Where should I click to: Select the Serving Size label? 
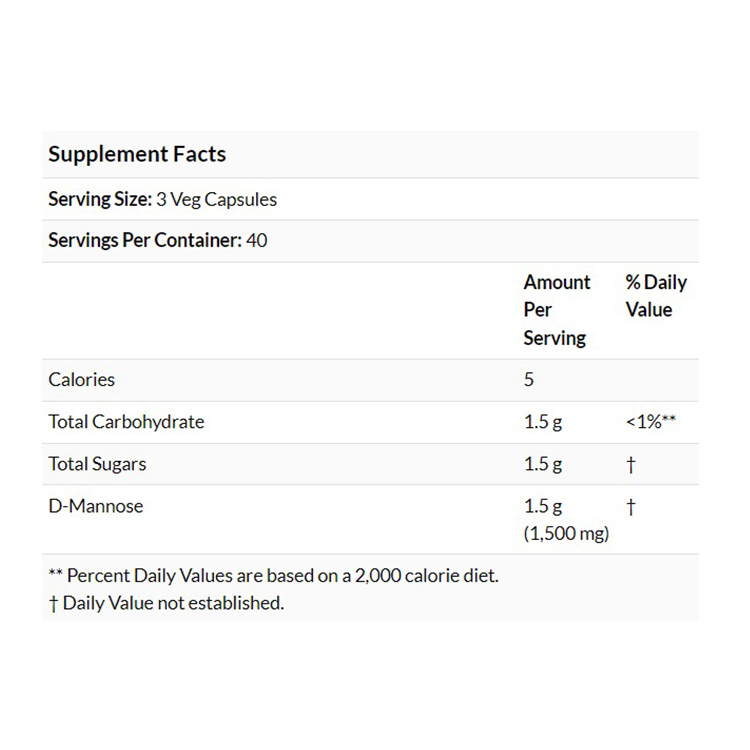coord(100,199)
